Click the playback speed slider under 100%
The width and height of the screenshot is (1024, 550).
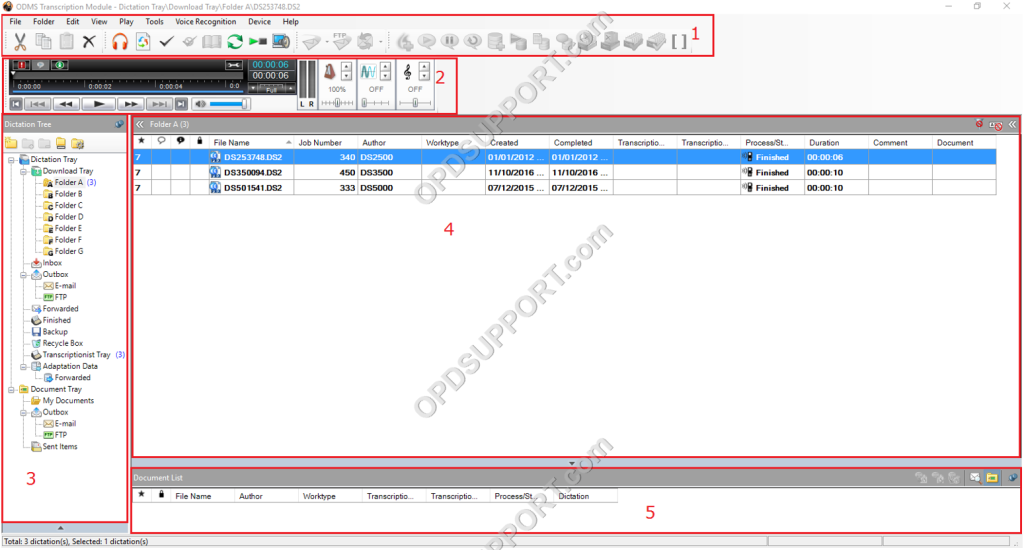click(x=337, y=103)
